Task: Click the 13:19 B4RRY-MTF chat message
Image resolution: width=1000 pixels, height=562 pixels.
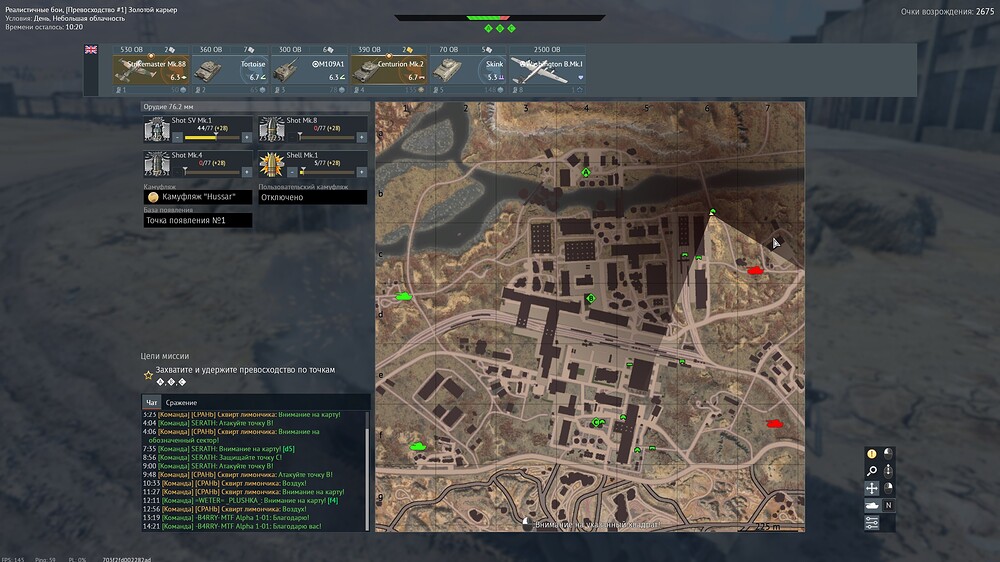Action: click(226, 517)
